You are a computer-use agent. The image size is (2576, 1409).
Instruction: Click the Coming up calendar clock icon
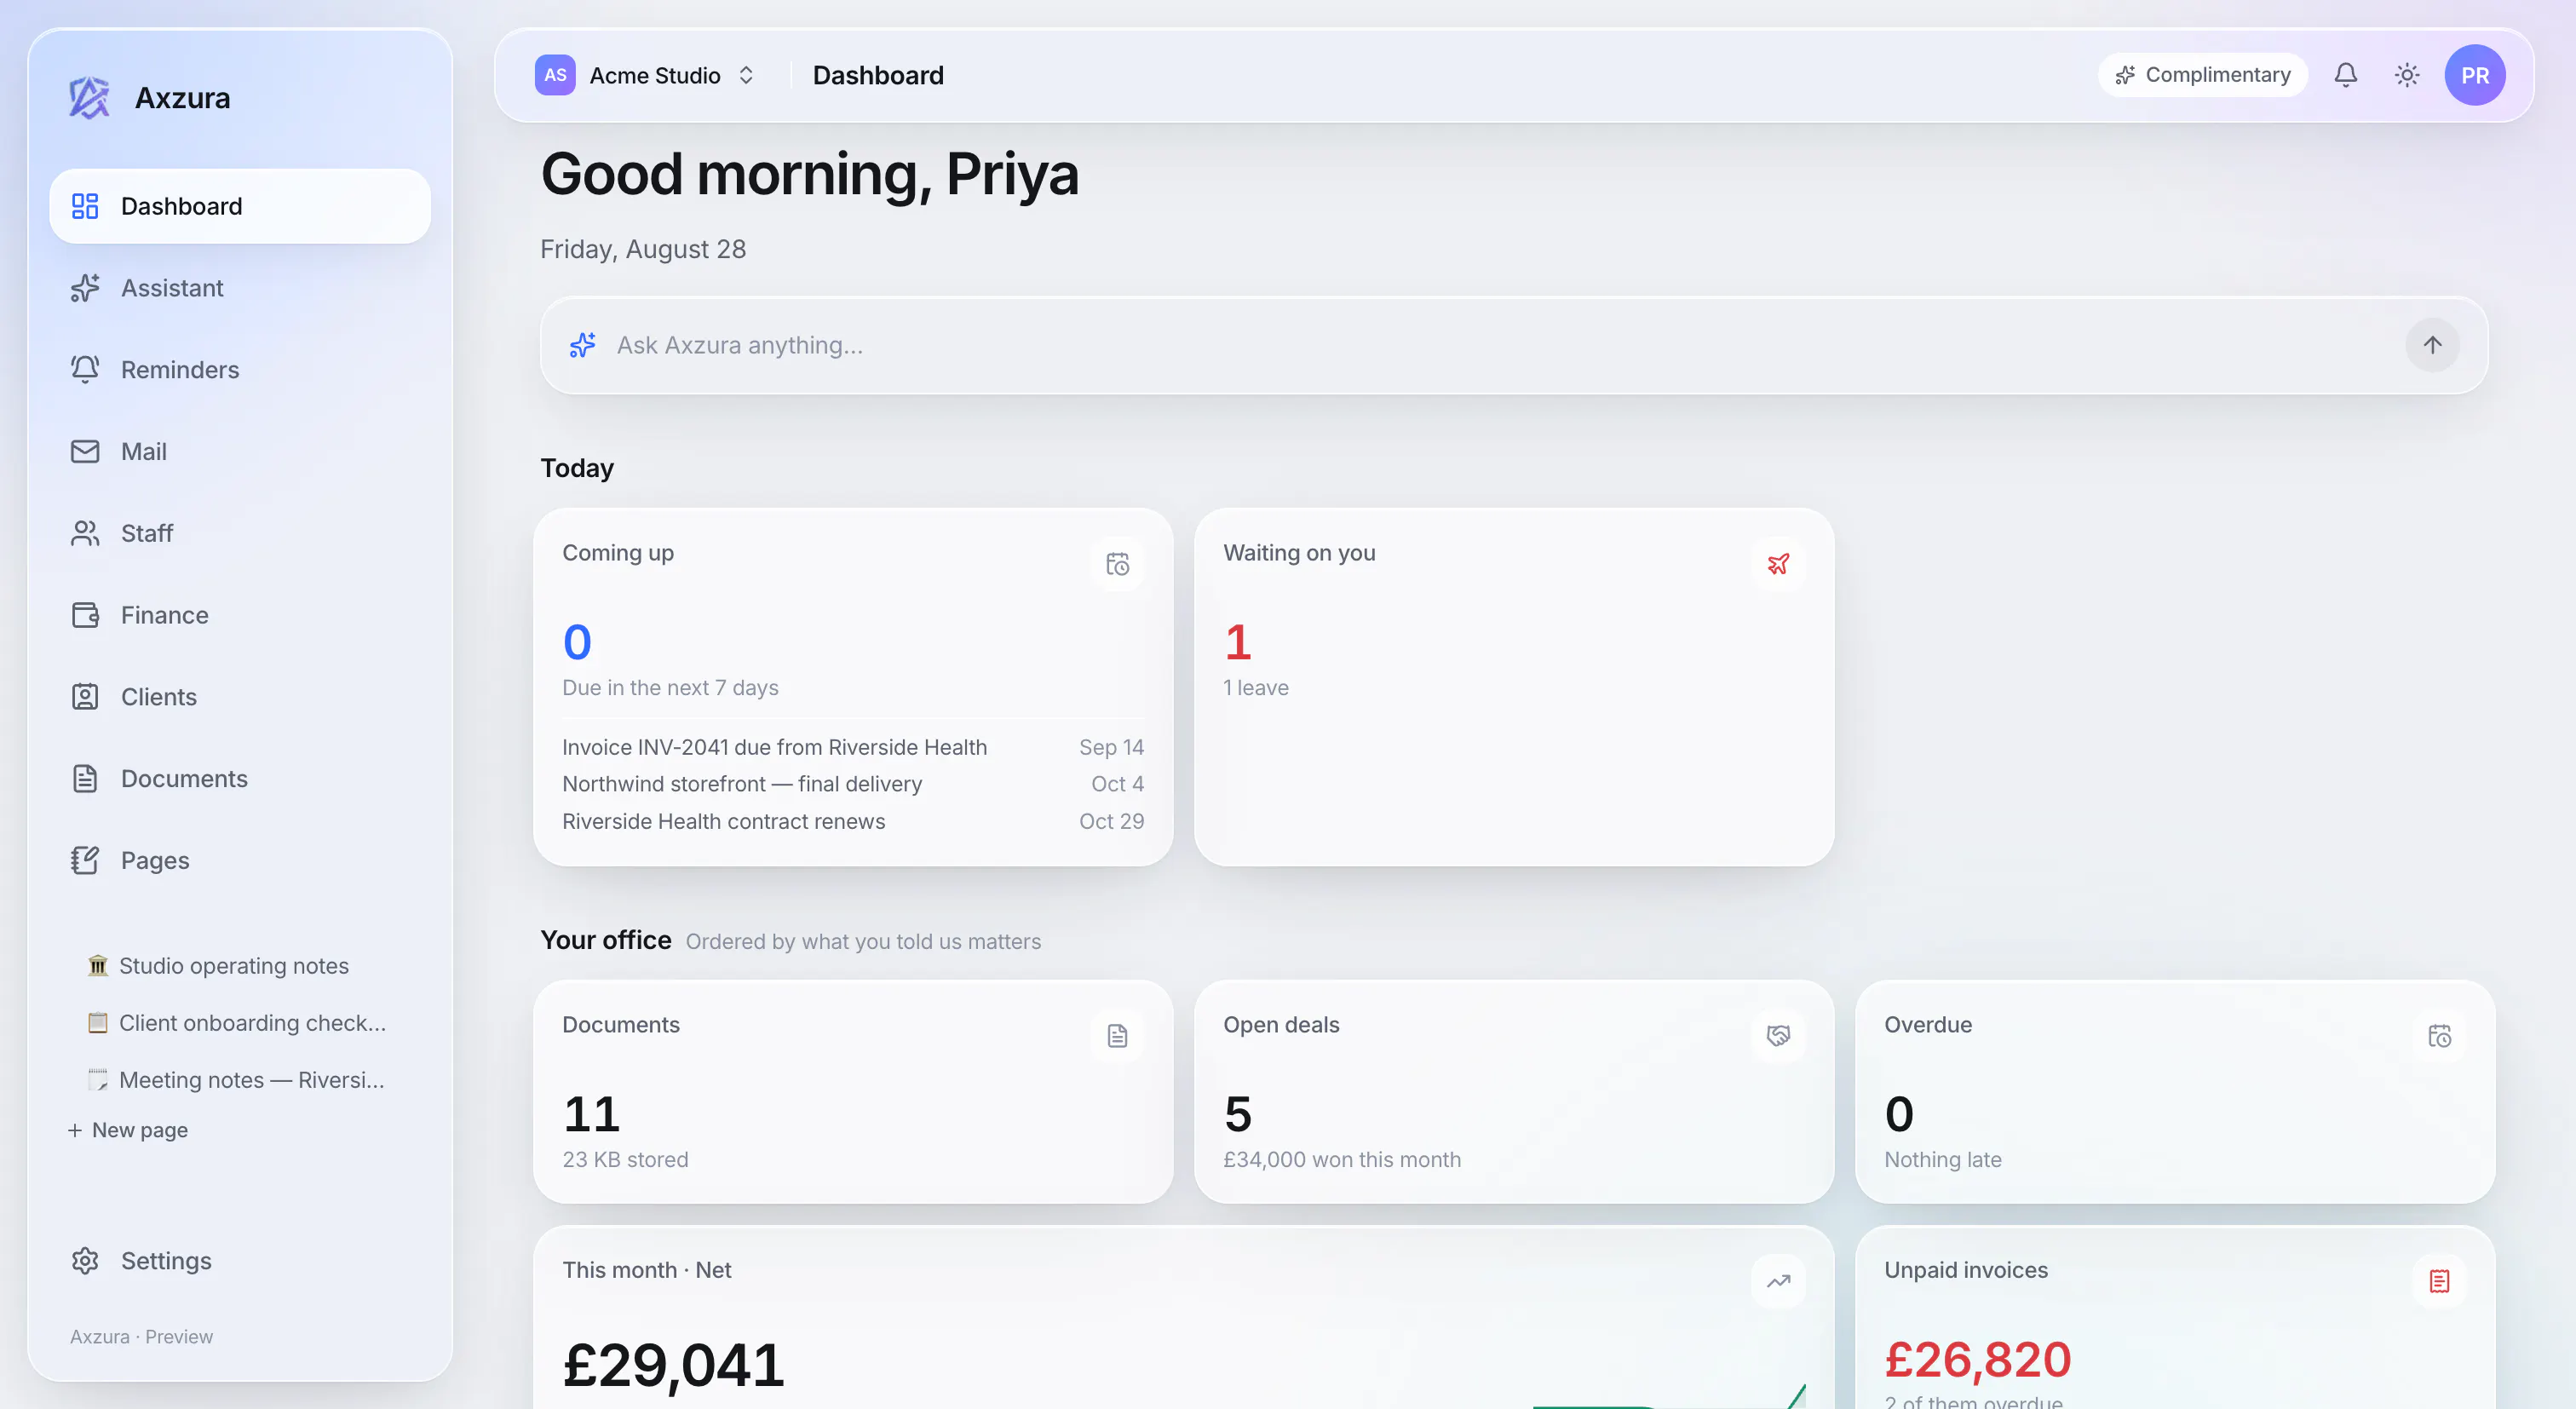pyautogui.click(x=1117, y=564)
